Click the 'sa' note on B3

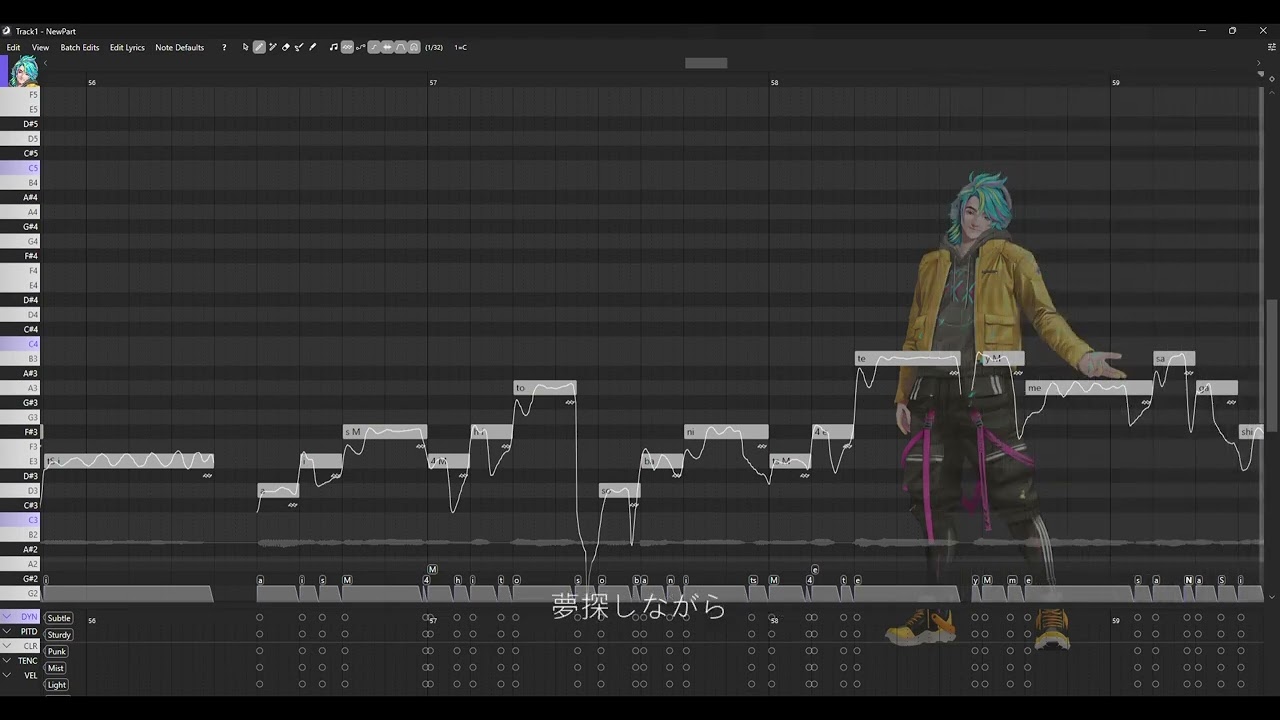tap(1174, 358)
